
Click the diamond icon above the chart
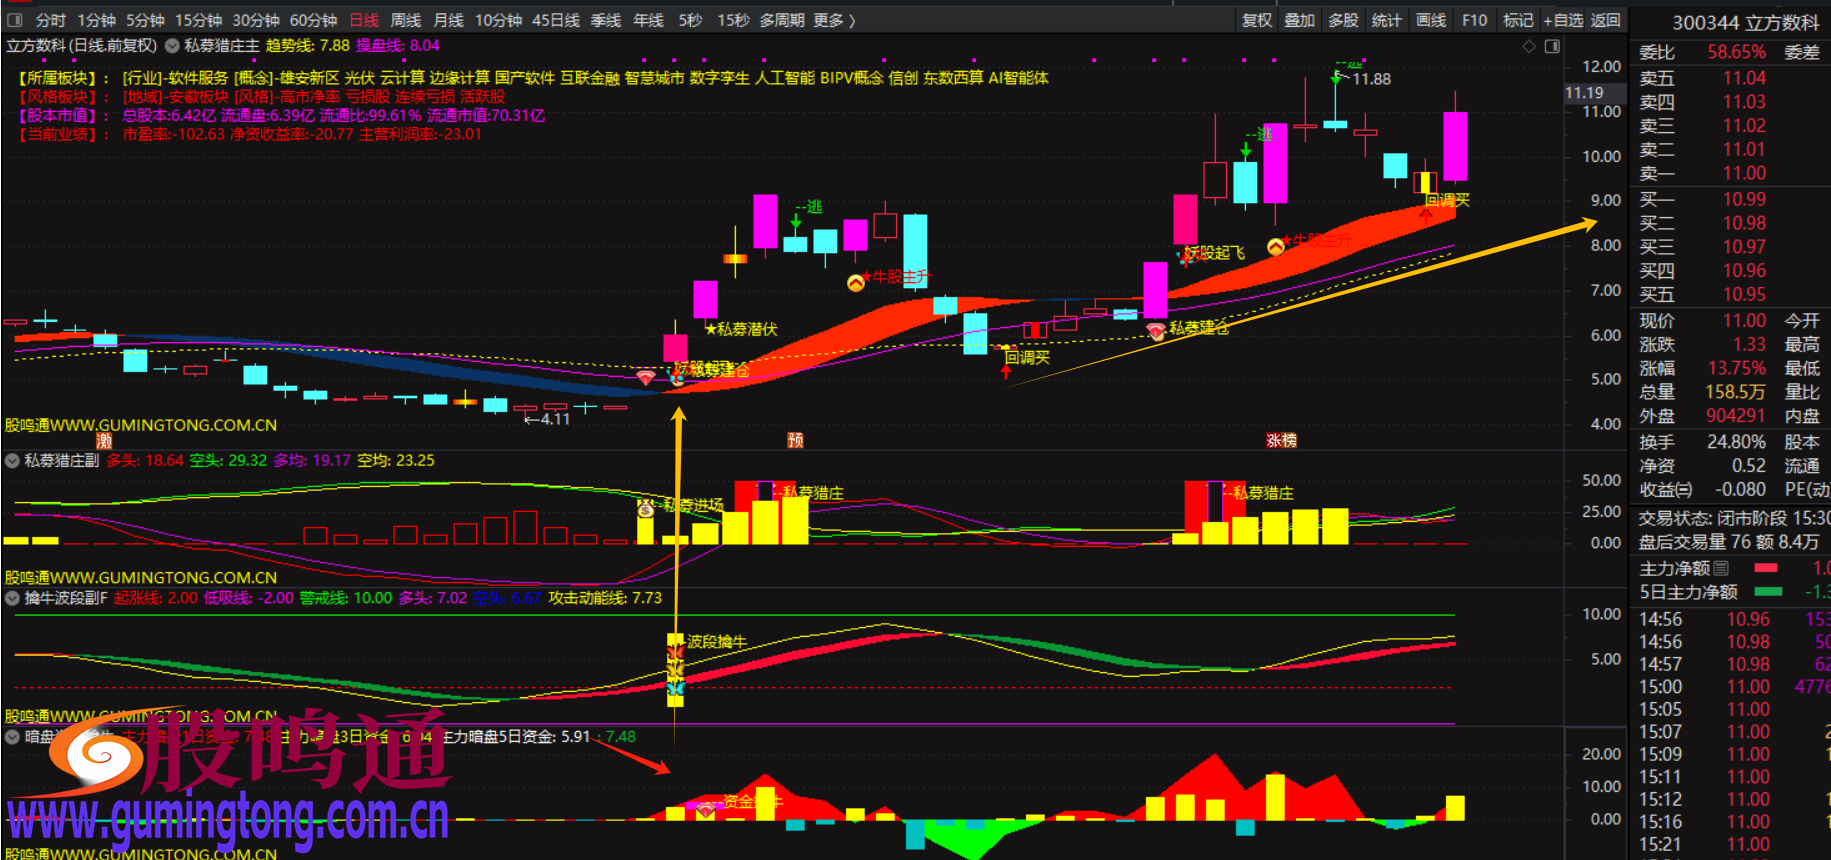pos(1529,46)
